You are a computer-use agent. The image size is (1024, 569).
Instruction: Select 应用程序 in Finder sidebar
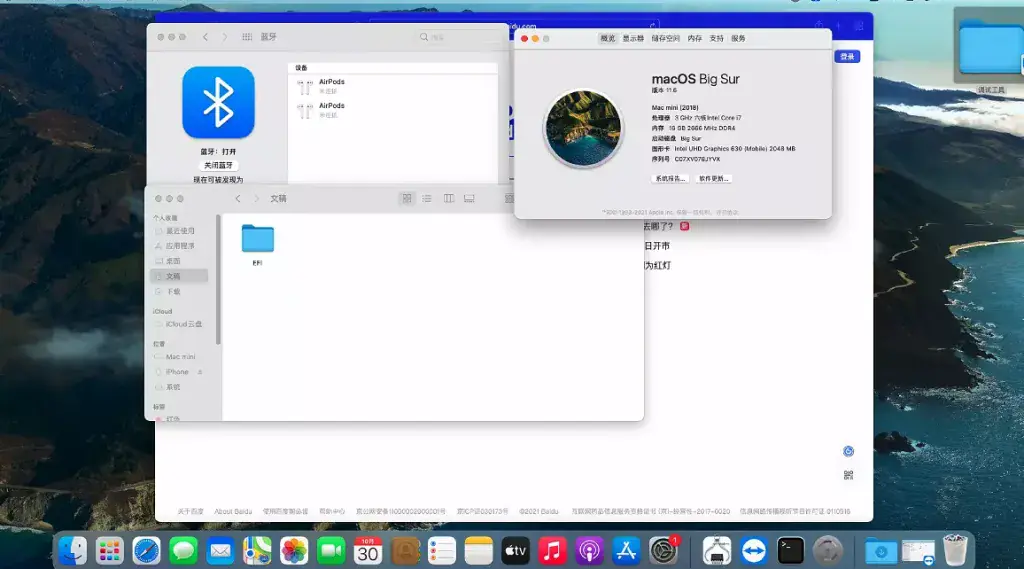[x=180, y=246]
